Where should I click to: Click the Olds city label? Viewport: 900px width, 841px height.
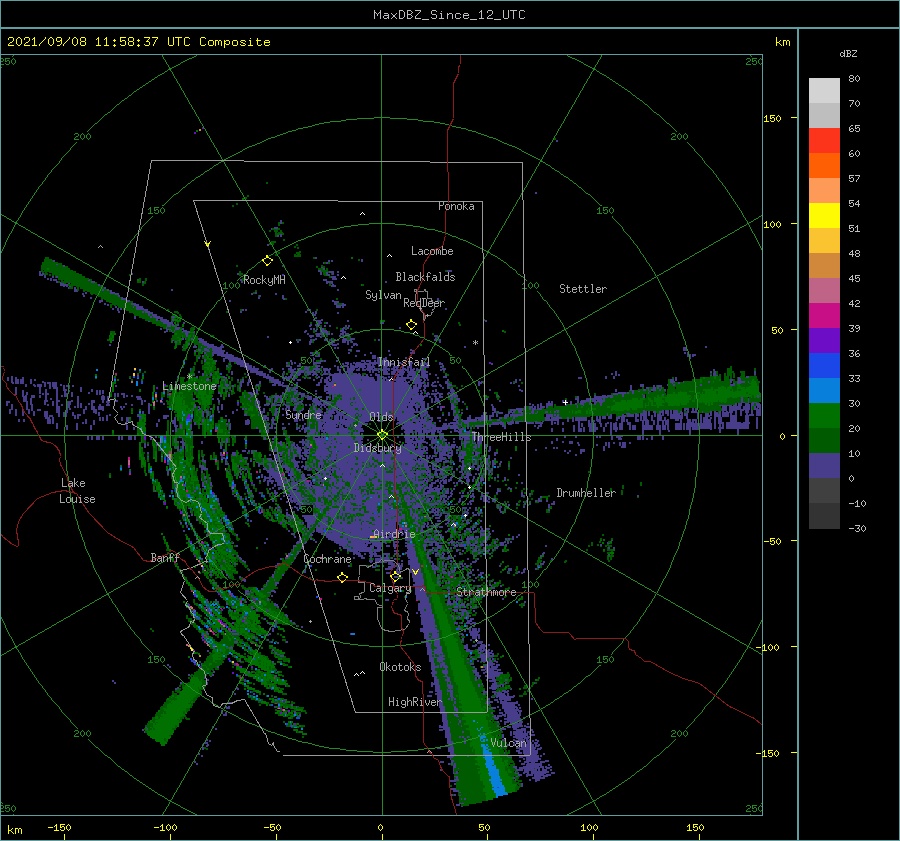click(381, 416)
